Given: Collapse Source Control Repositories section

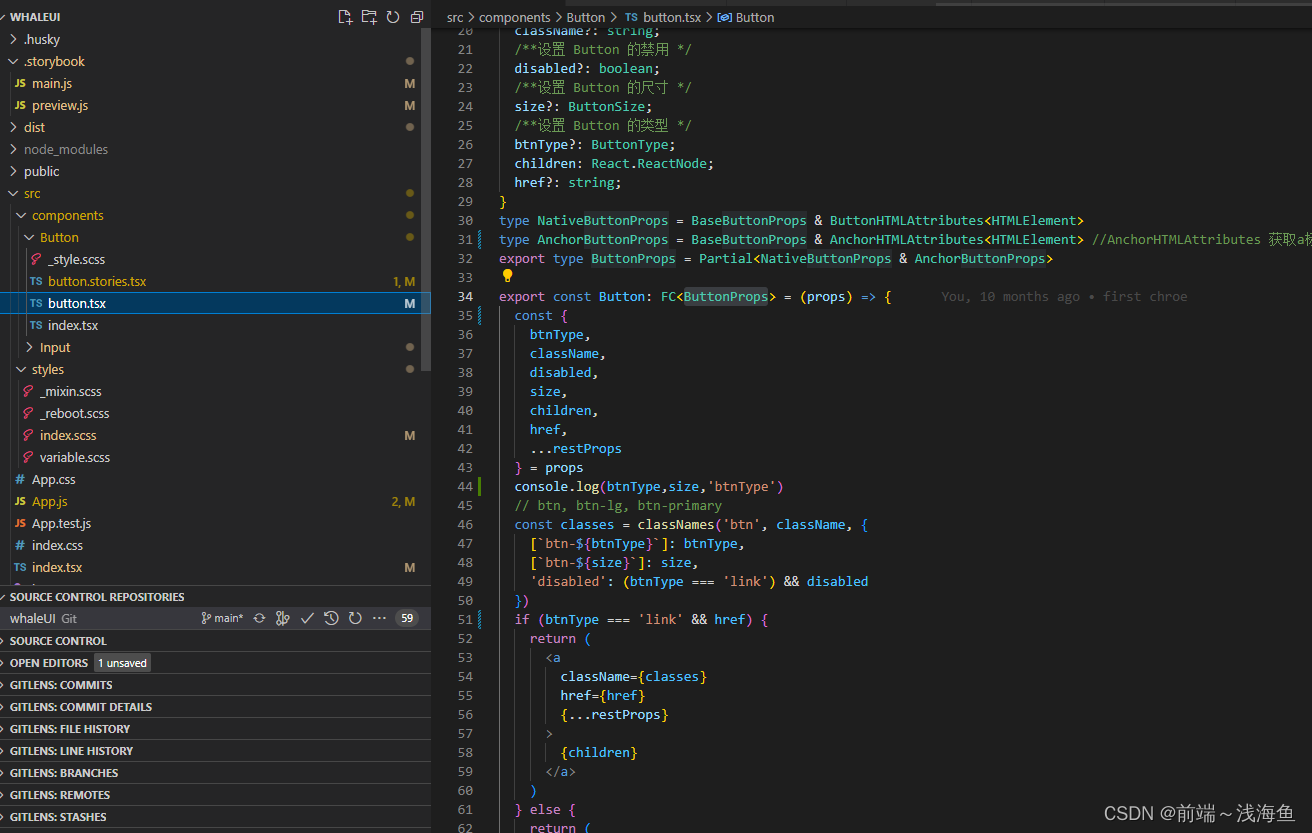Looking at the screenshot, I should (x=215, y=596).
